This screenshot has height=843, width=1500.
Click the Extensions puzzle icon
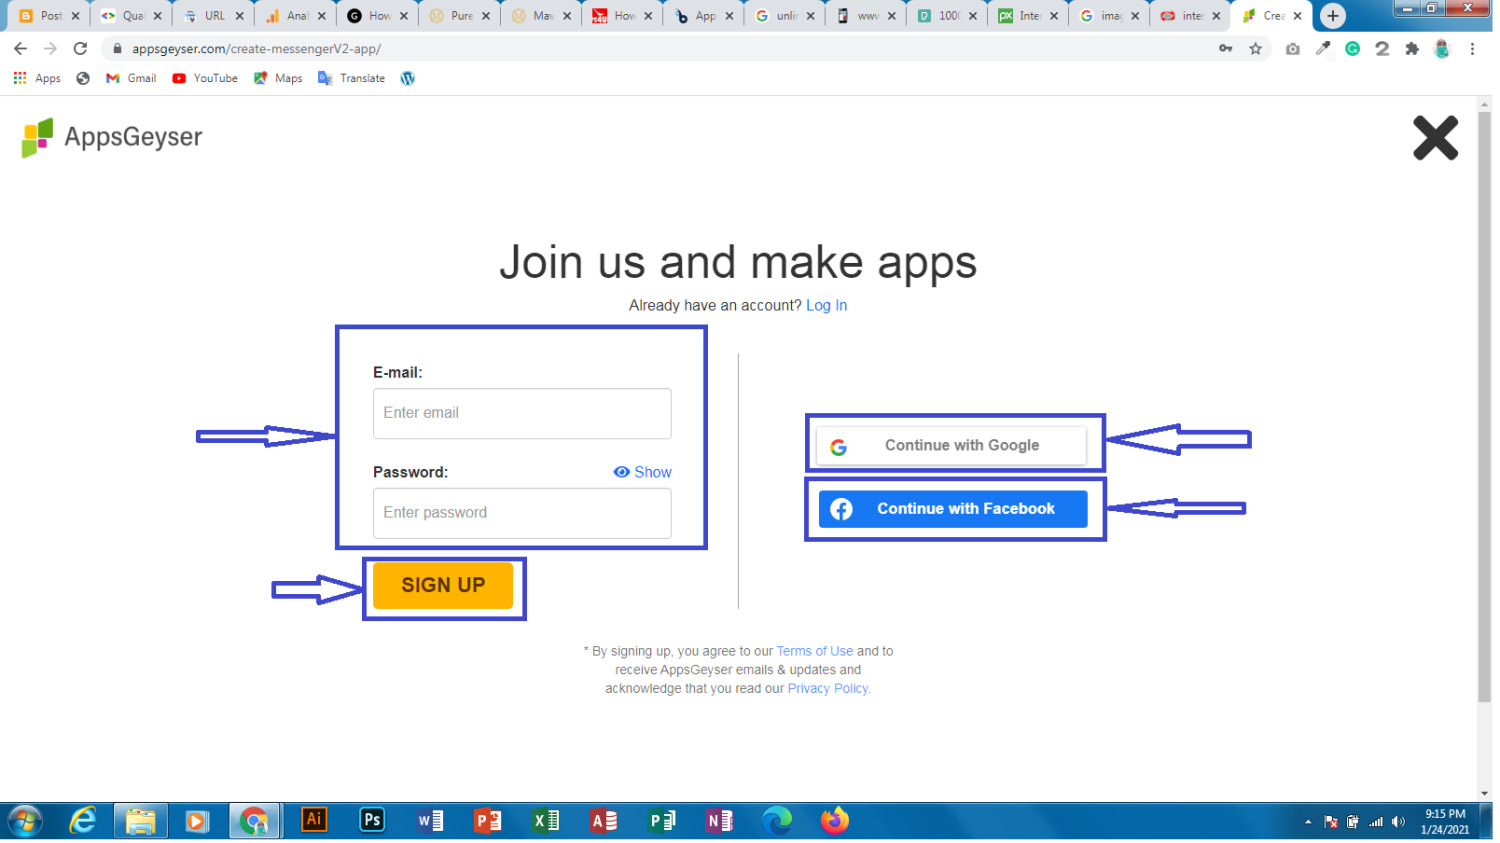(x=1411, y=49)
